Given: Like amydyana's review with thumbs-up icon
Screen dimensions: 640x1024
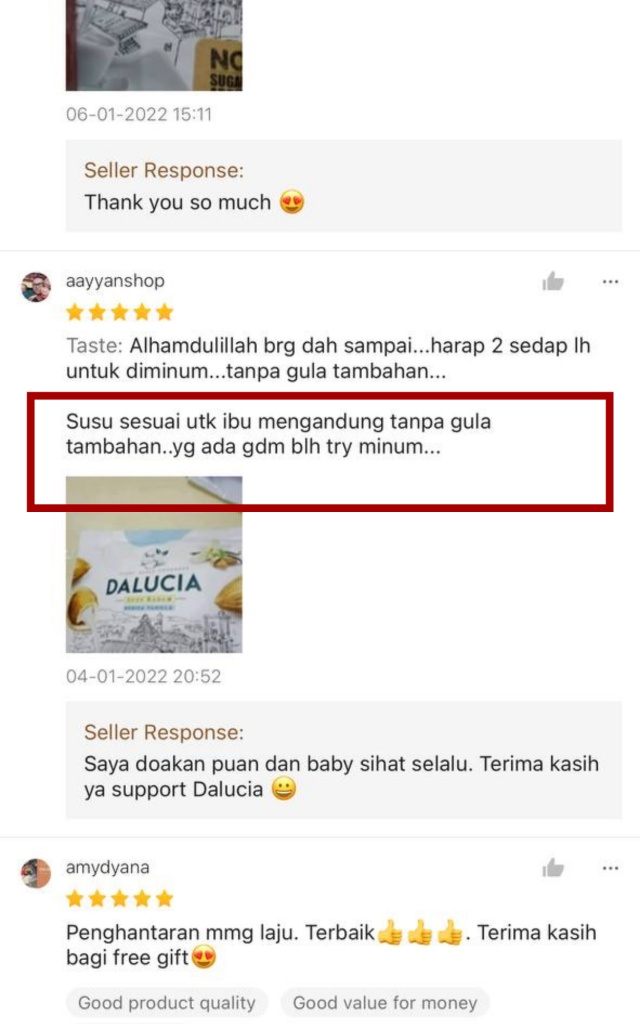Looking at the screenshot, I should (x=552, y=868).
